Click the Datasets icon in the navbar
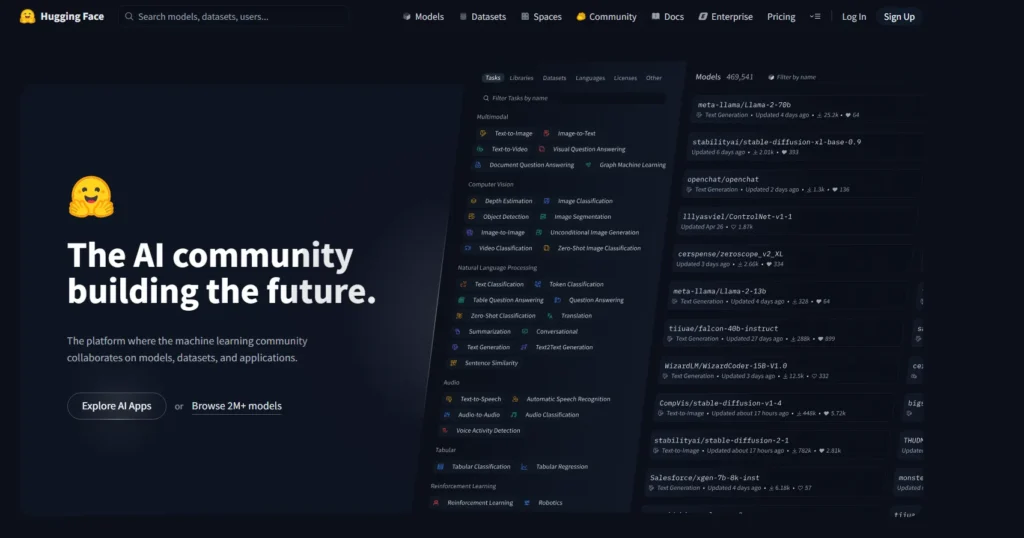Viewport: 1024px width, 538px height. pyautogui.click(x=464, y=17)
